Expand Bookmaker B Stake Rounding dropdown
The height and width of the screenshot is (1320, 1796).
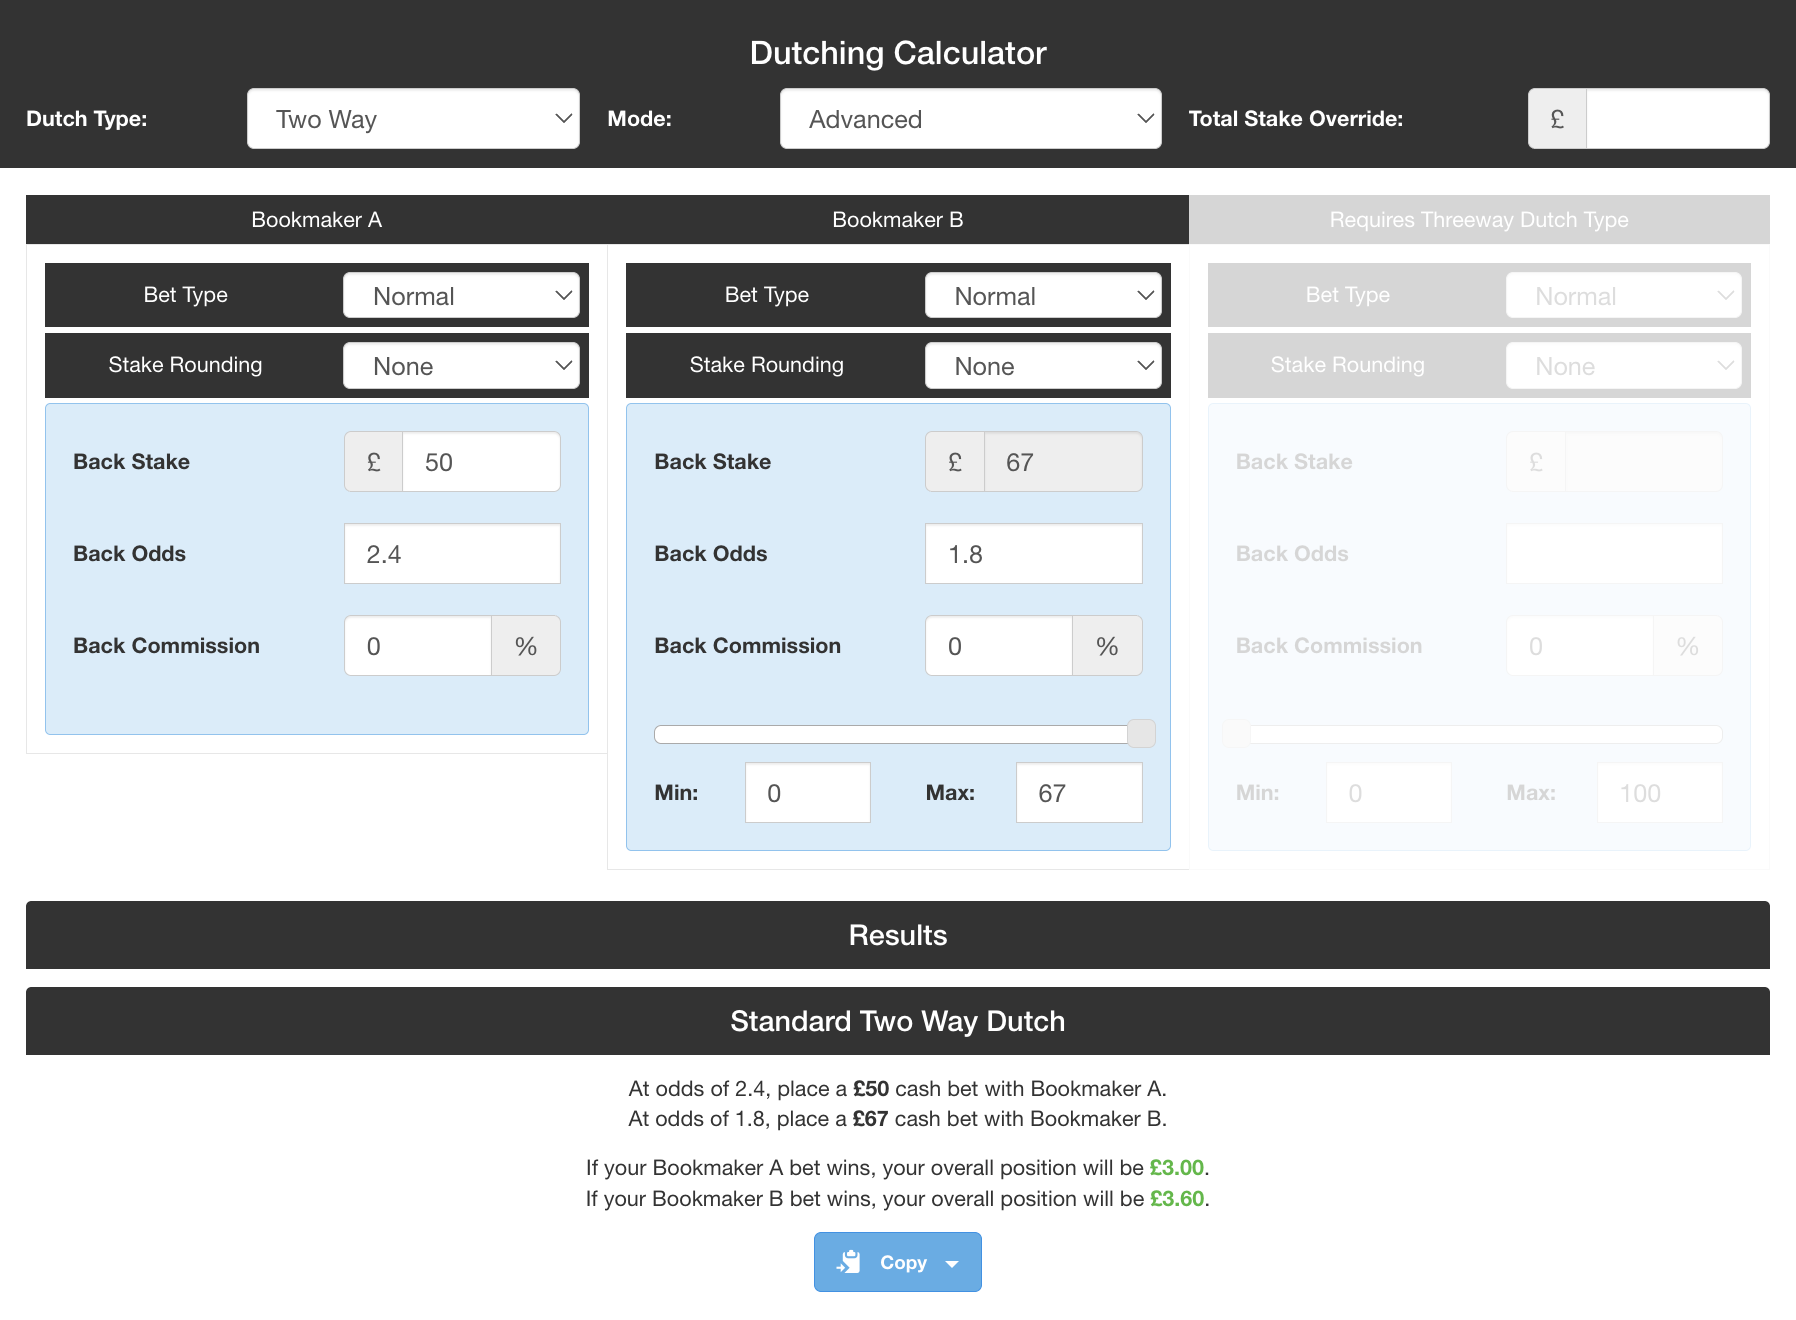click(1043, 366)
